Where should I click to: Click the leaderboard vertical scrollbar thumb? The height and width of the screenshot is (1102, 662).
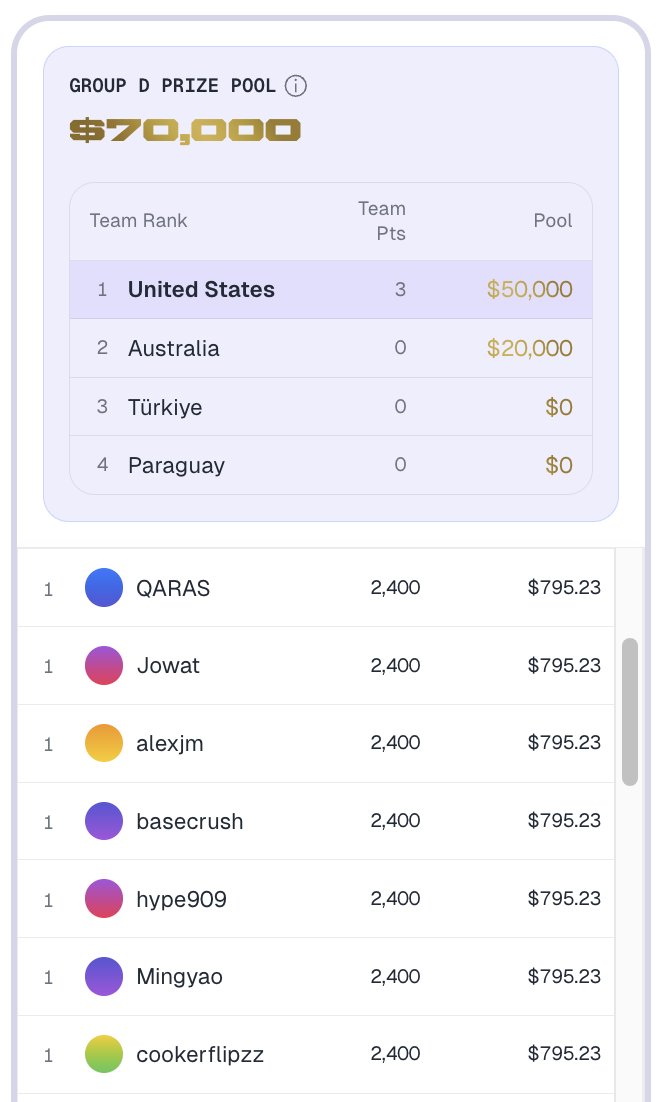point(630,712)
